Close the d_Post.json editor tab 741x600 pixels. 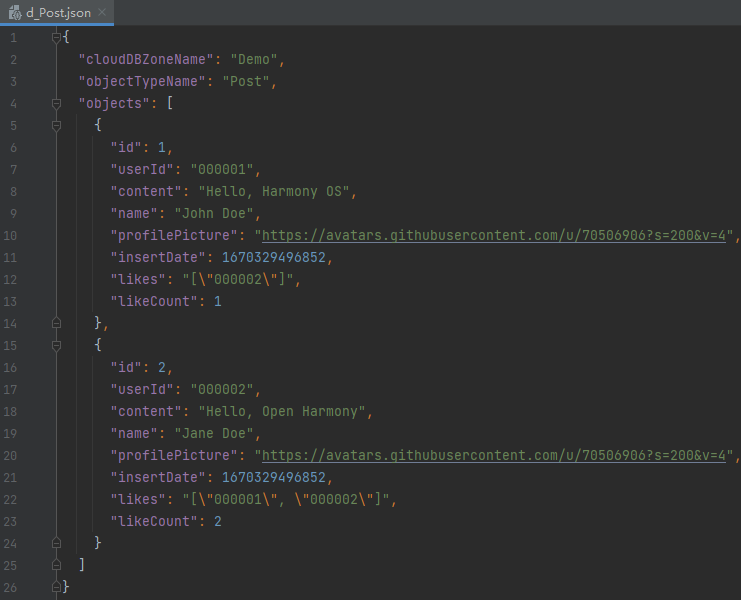click(x=102, y=12)
